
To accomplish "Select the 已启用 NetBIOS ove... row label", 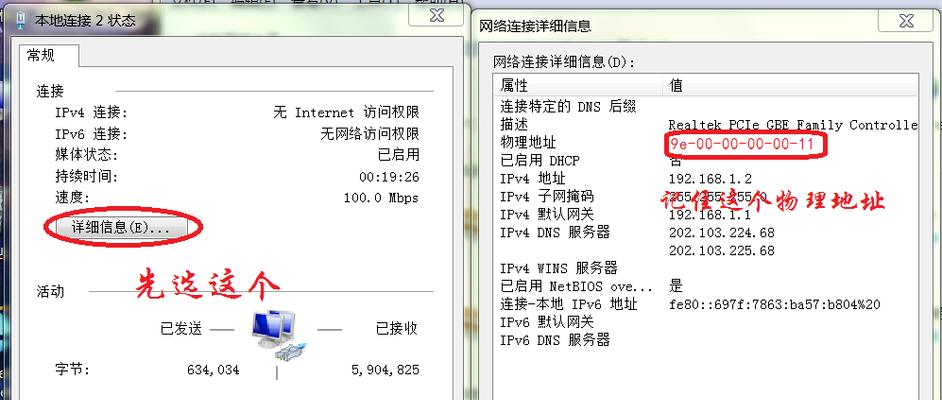I will (576, 286).
